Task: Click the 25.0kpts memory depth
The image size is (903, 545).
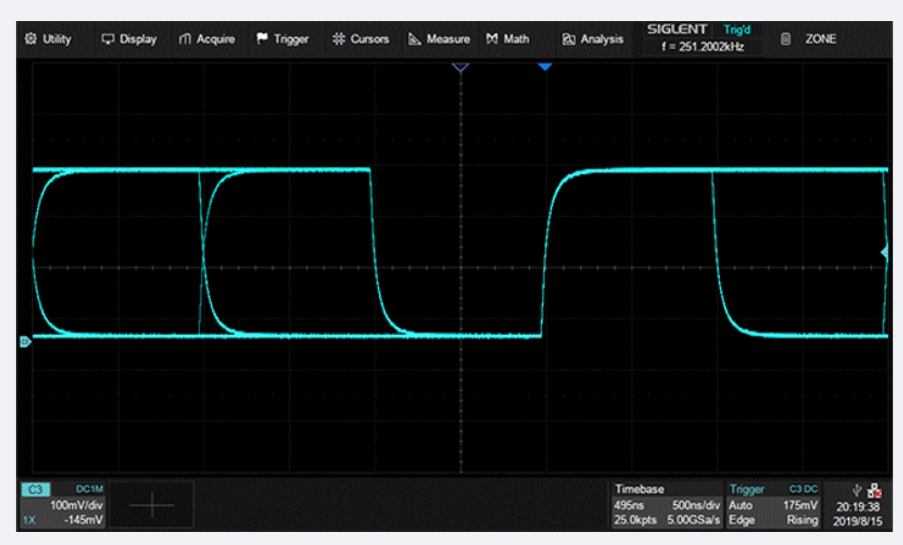Action: (x=635, y=520)
